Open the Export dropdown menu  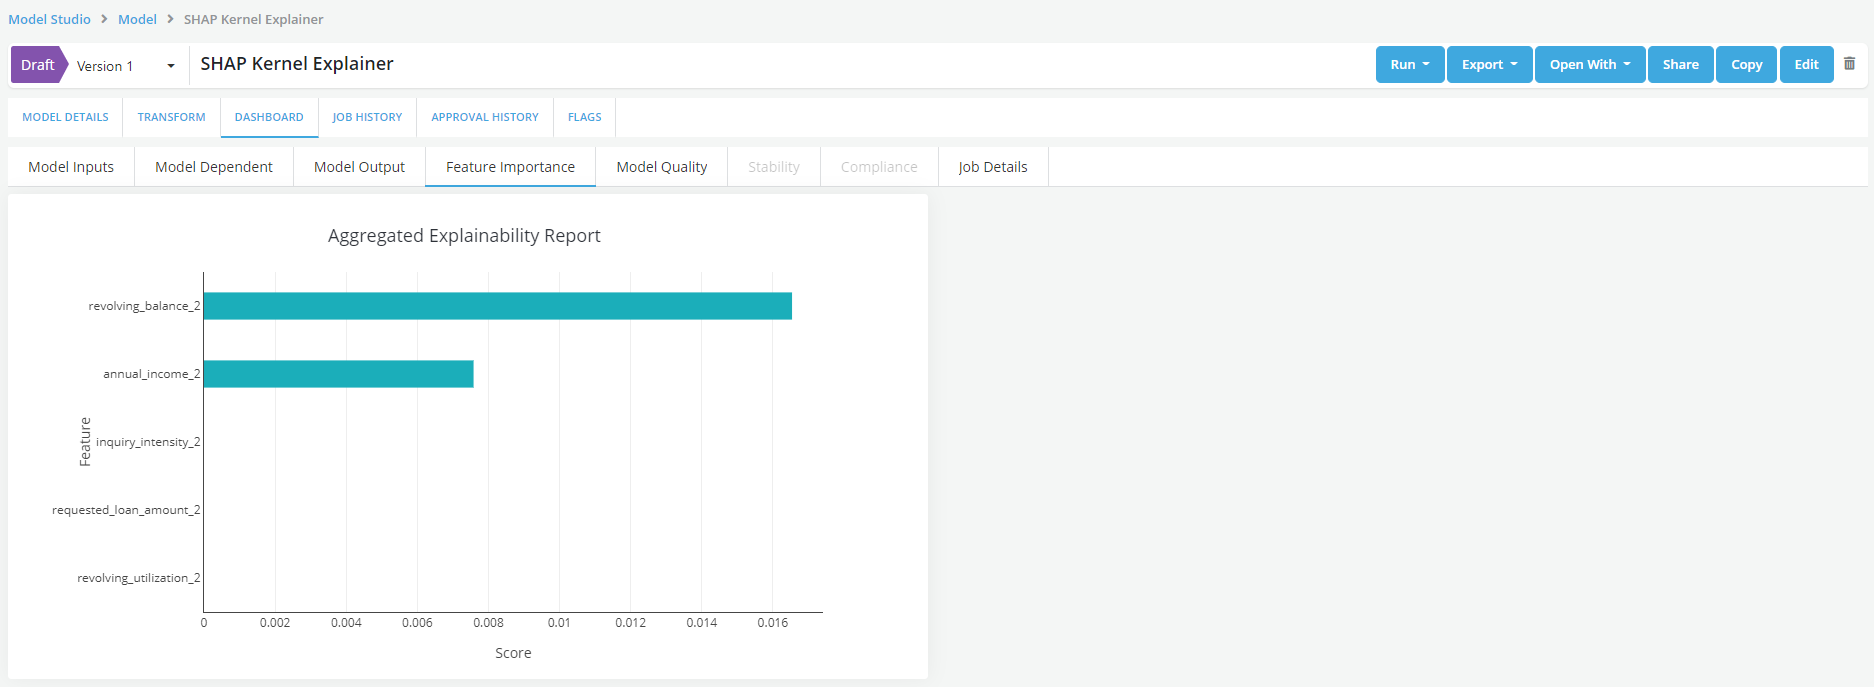coord(1489,65)
